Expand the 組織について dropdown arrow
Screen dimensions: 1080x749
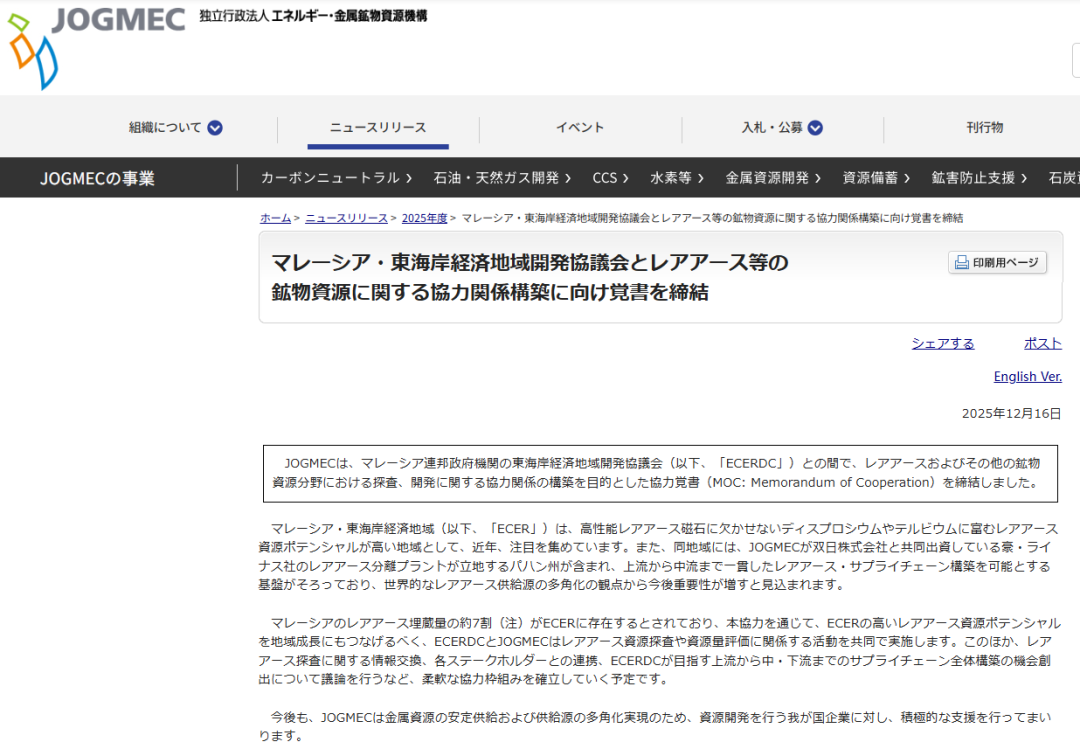coord(215,128)
